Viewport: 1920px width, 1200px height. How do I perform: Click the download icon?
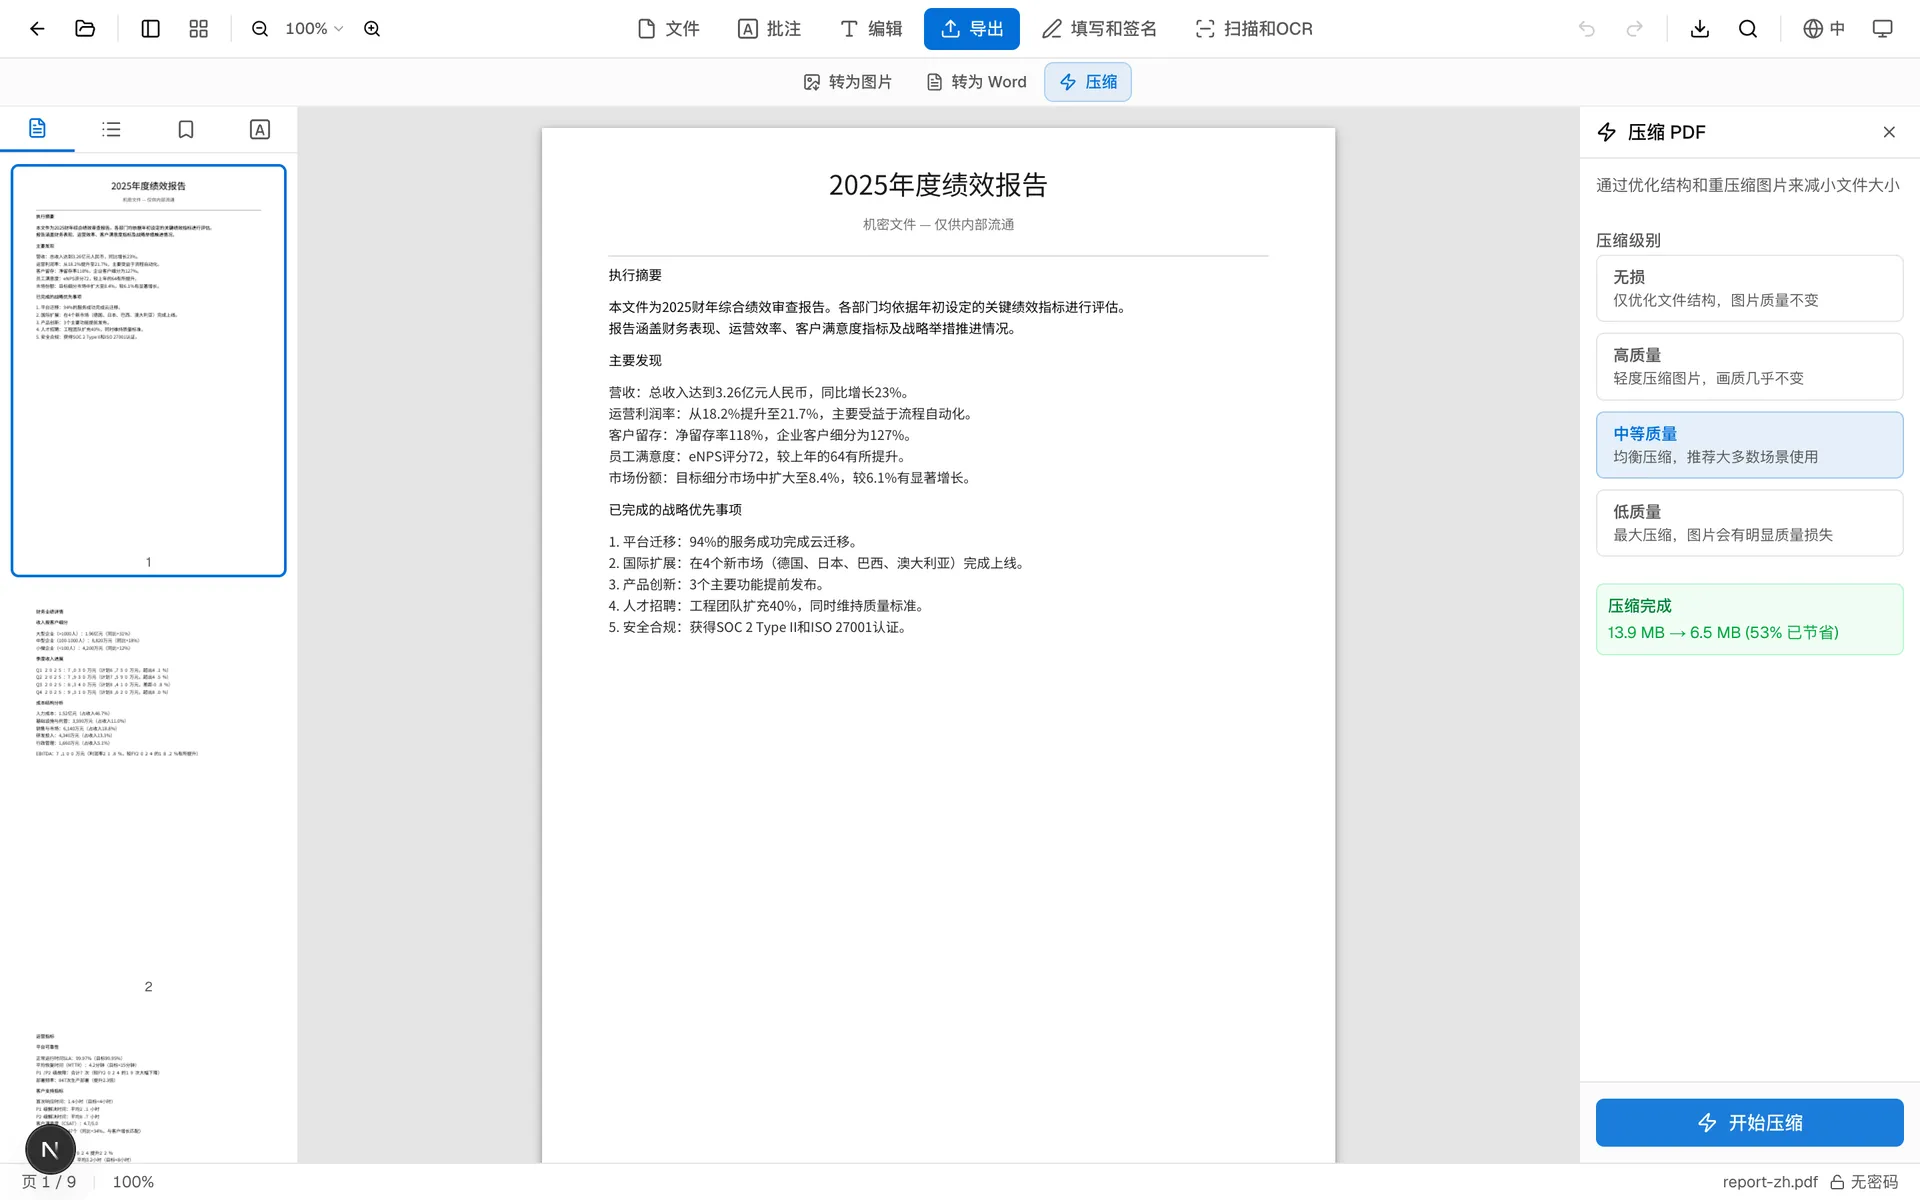point(1700,29)
